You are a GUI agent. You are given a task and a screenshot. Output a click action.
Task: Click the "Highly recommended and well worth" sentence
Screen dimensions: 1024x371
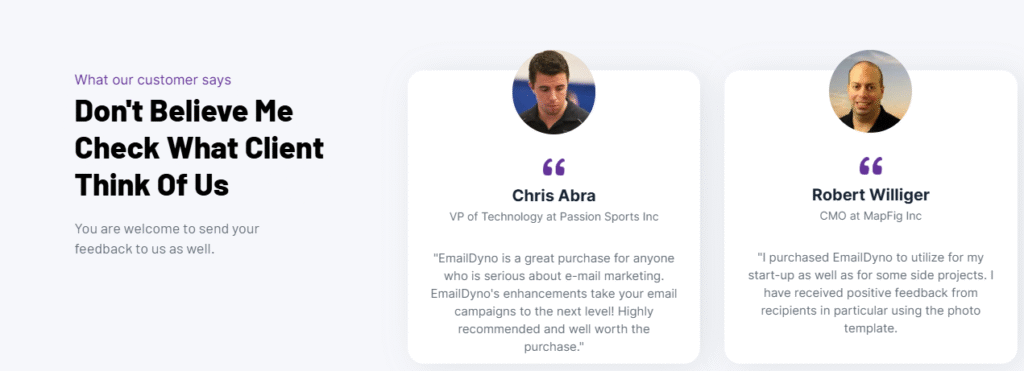pyautogui.click(x=554, y=320)
